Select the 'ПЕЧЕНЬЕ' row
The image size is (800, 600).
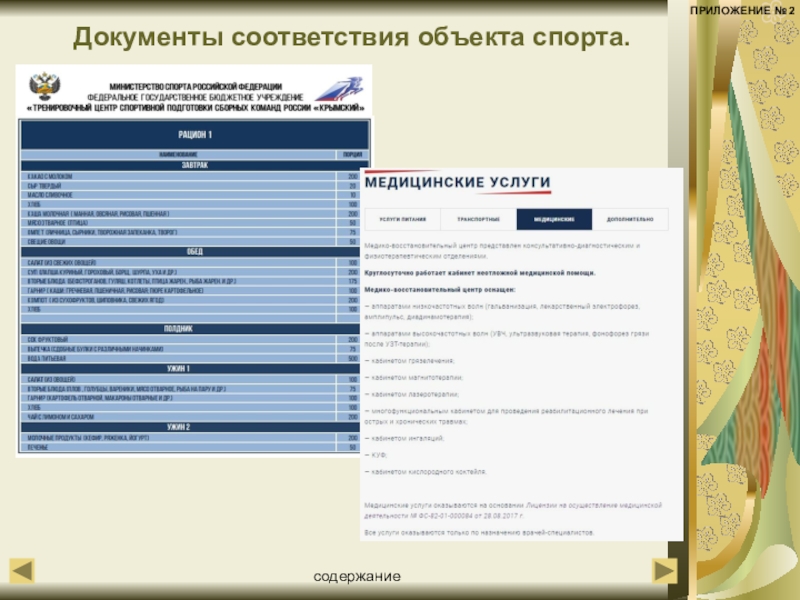191,447
